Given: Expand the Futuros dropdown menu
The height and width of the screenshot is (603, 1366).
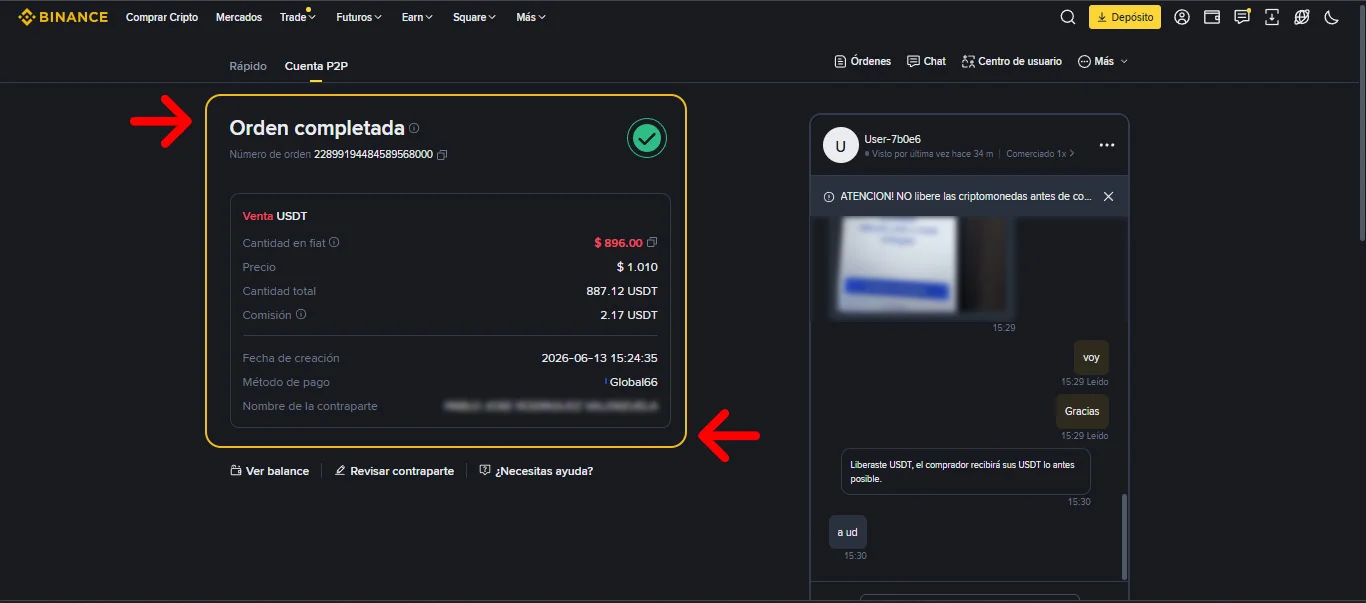Looking at the screenshot, I should (360, 17).
